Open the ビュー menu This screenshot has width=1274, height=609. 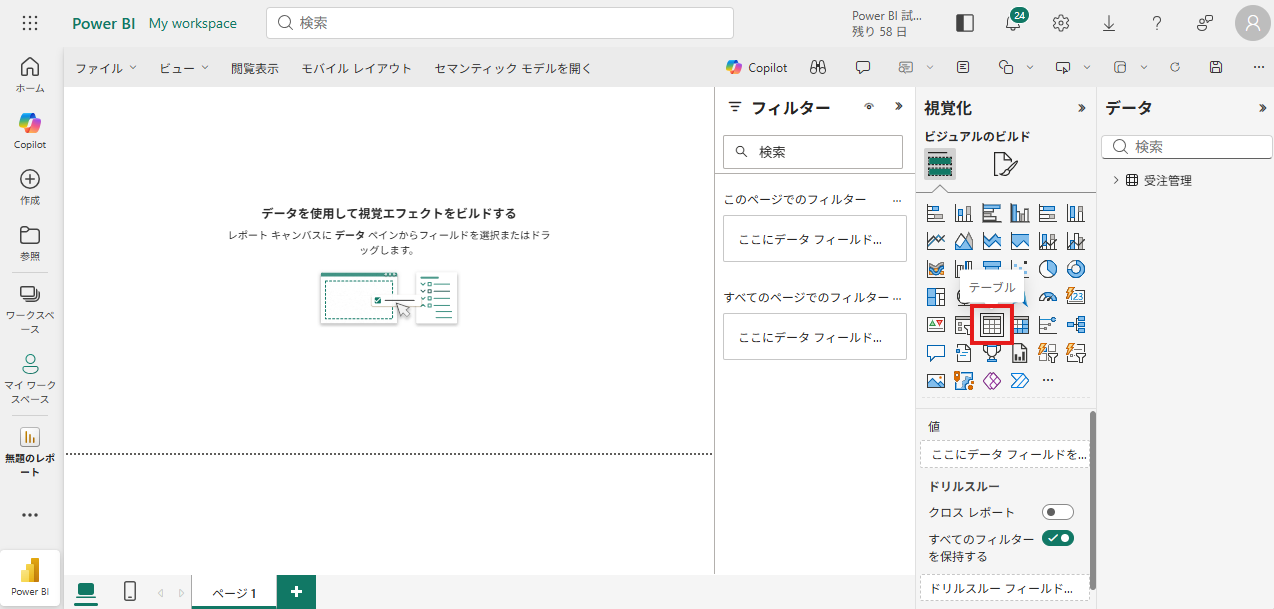click(183, 68)
